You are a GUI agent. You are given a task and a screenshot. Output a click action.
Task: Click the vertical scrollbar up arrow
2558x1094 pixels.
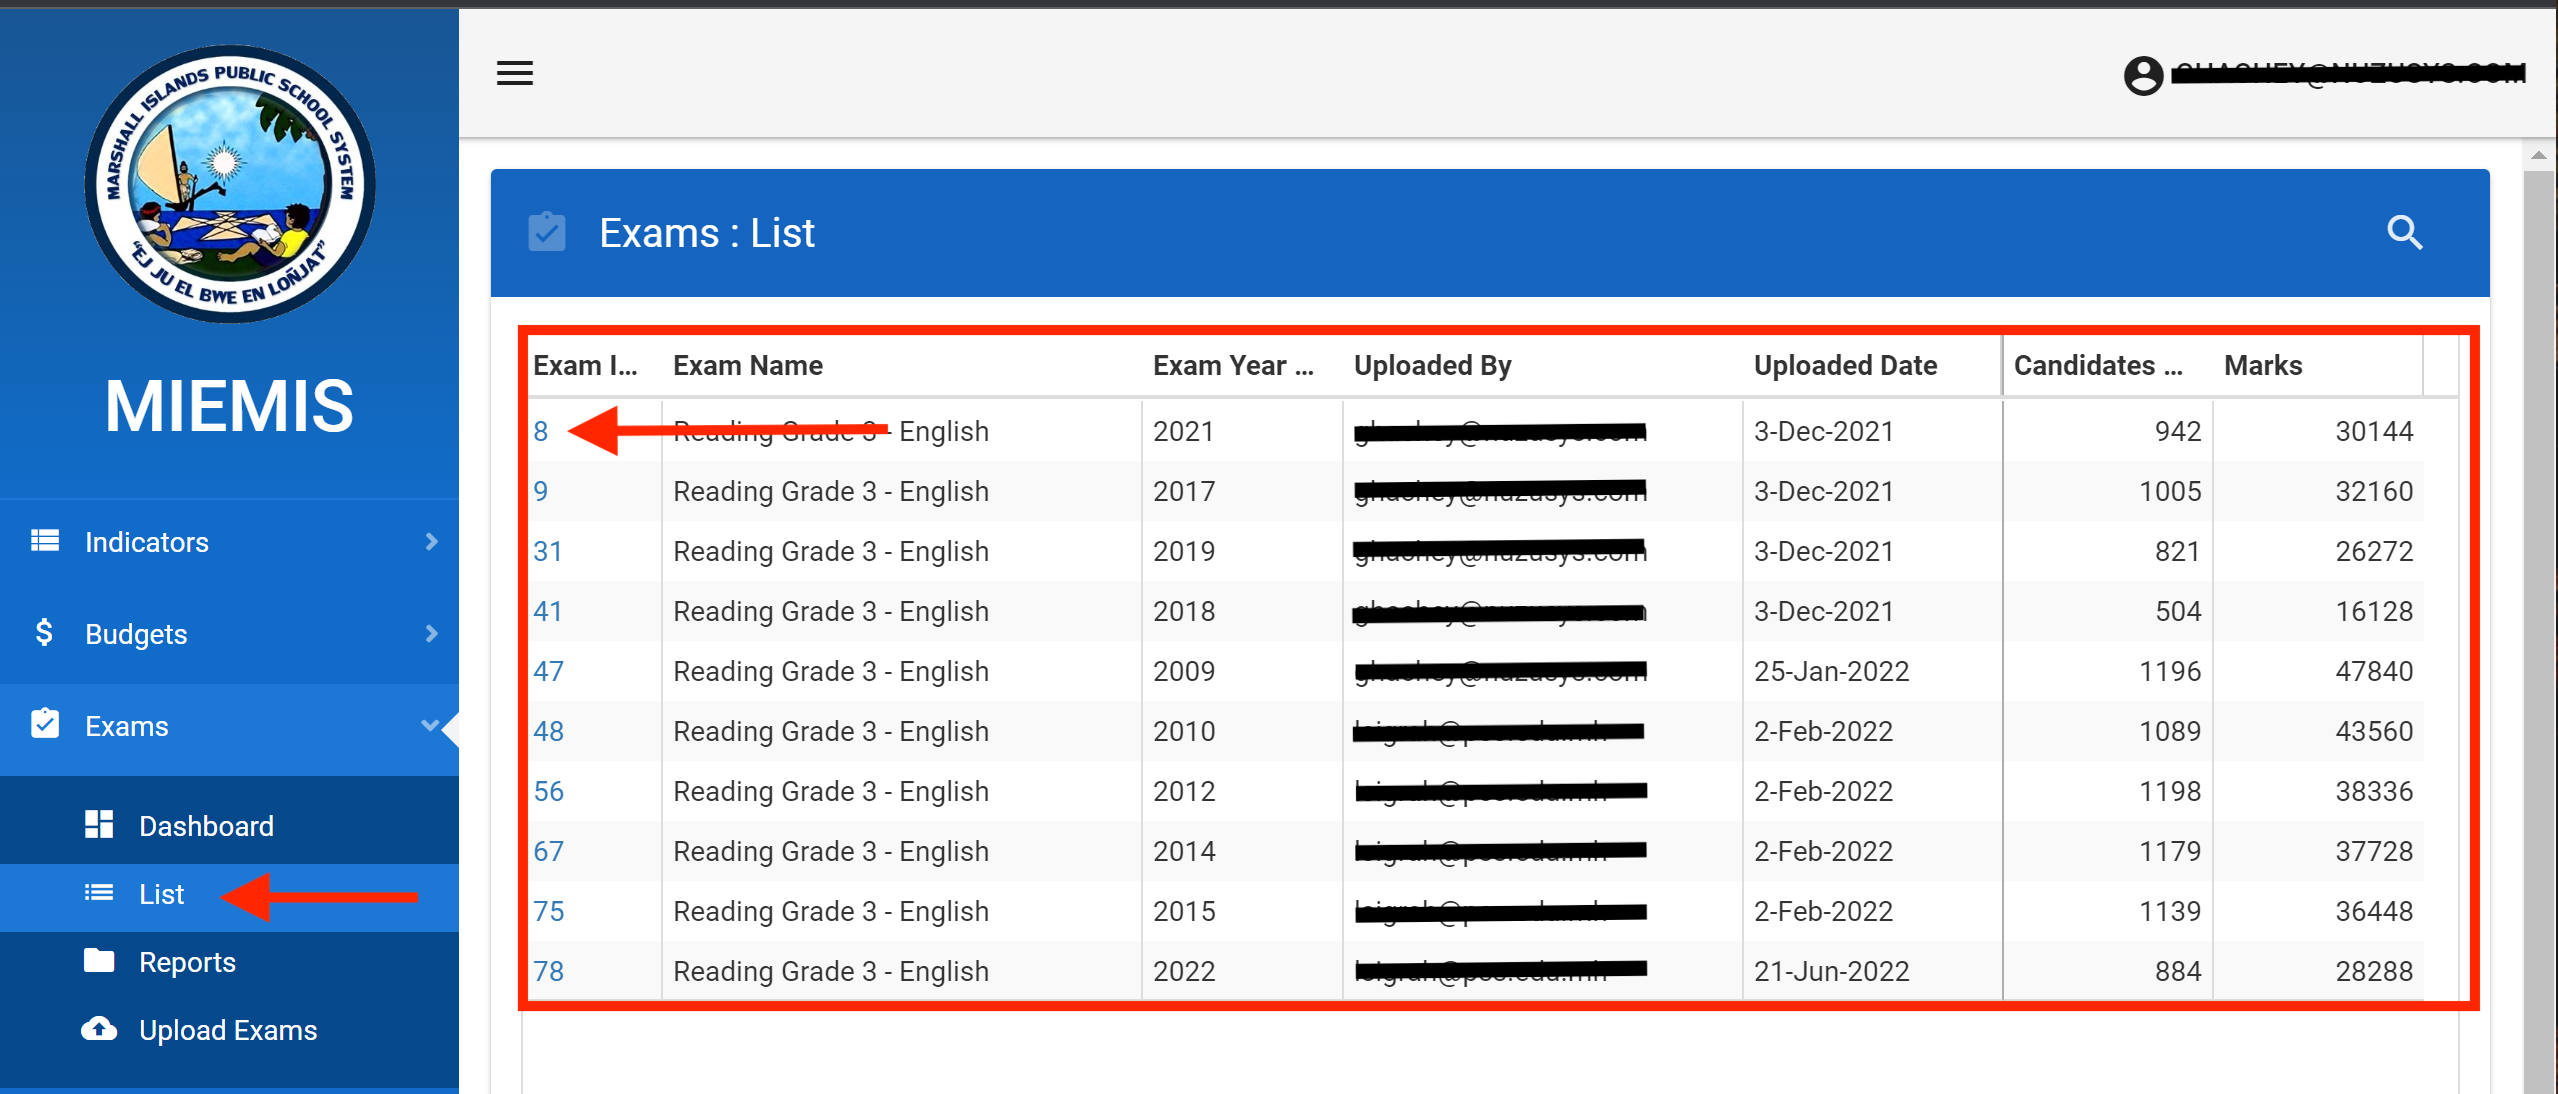pos(2538,155)
